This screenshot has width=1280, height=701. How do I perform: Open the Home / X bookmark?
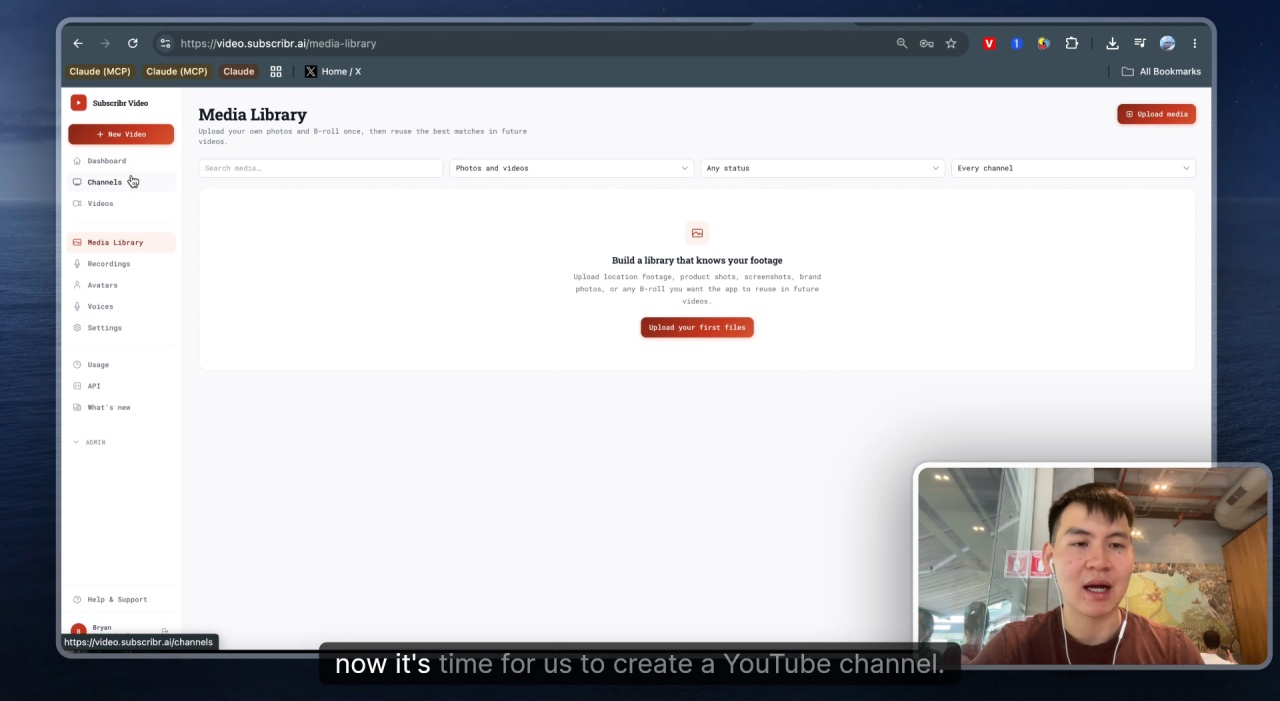(333, 72)
